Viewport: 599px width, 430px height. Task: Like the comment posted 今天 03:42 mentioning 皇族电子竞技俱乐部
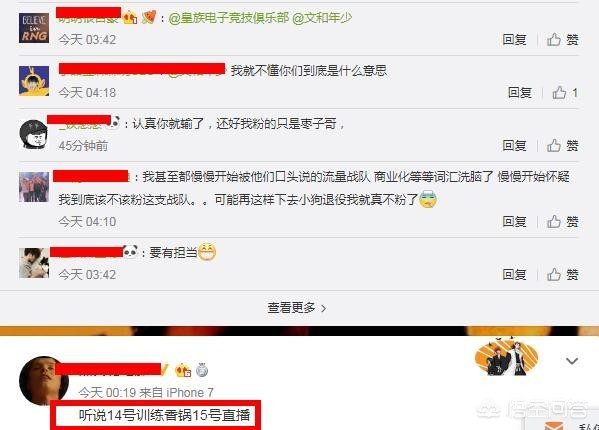(562, 39)
